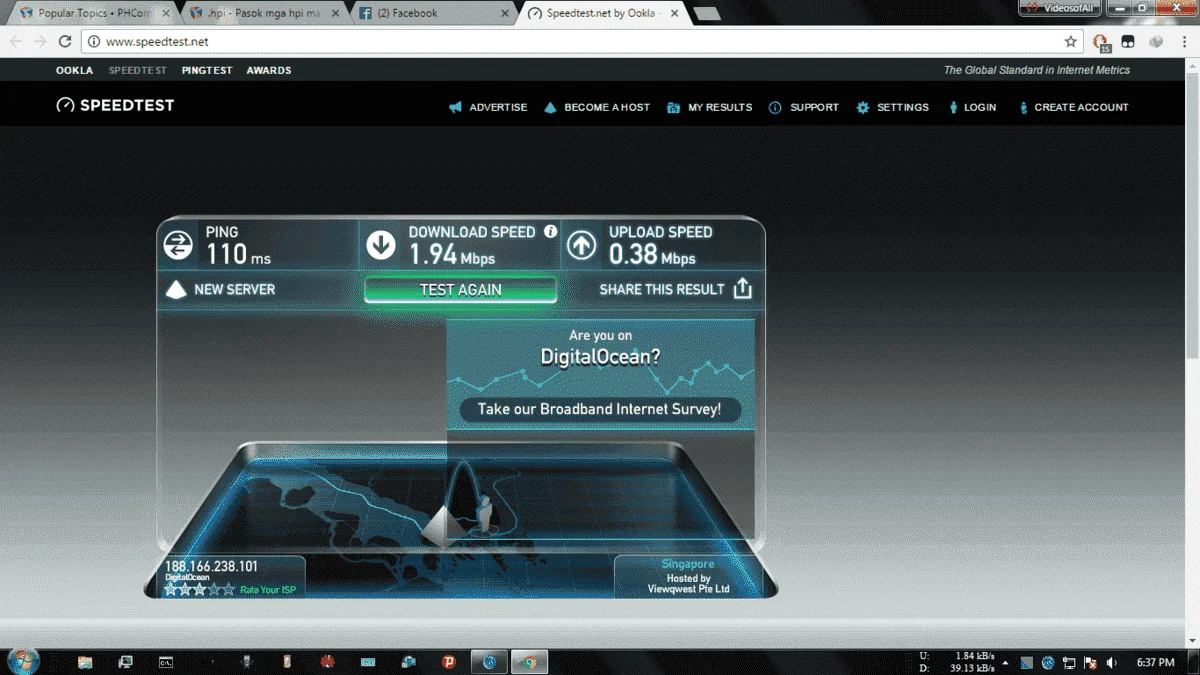Image resolution: width=1200 pixels, height=675 pixels.
Task: Open the Awards nav item
Action: pyautogui.click(x=269, y=70)
